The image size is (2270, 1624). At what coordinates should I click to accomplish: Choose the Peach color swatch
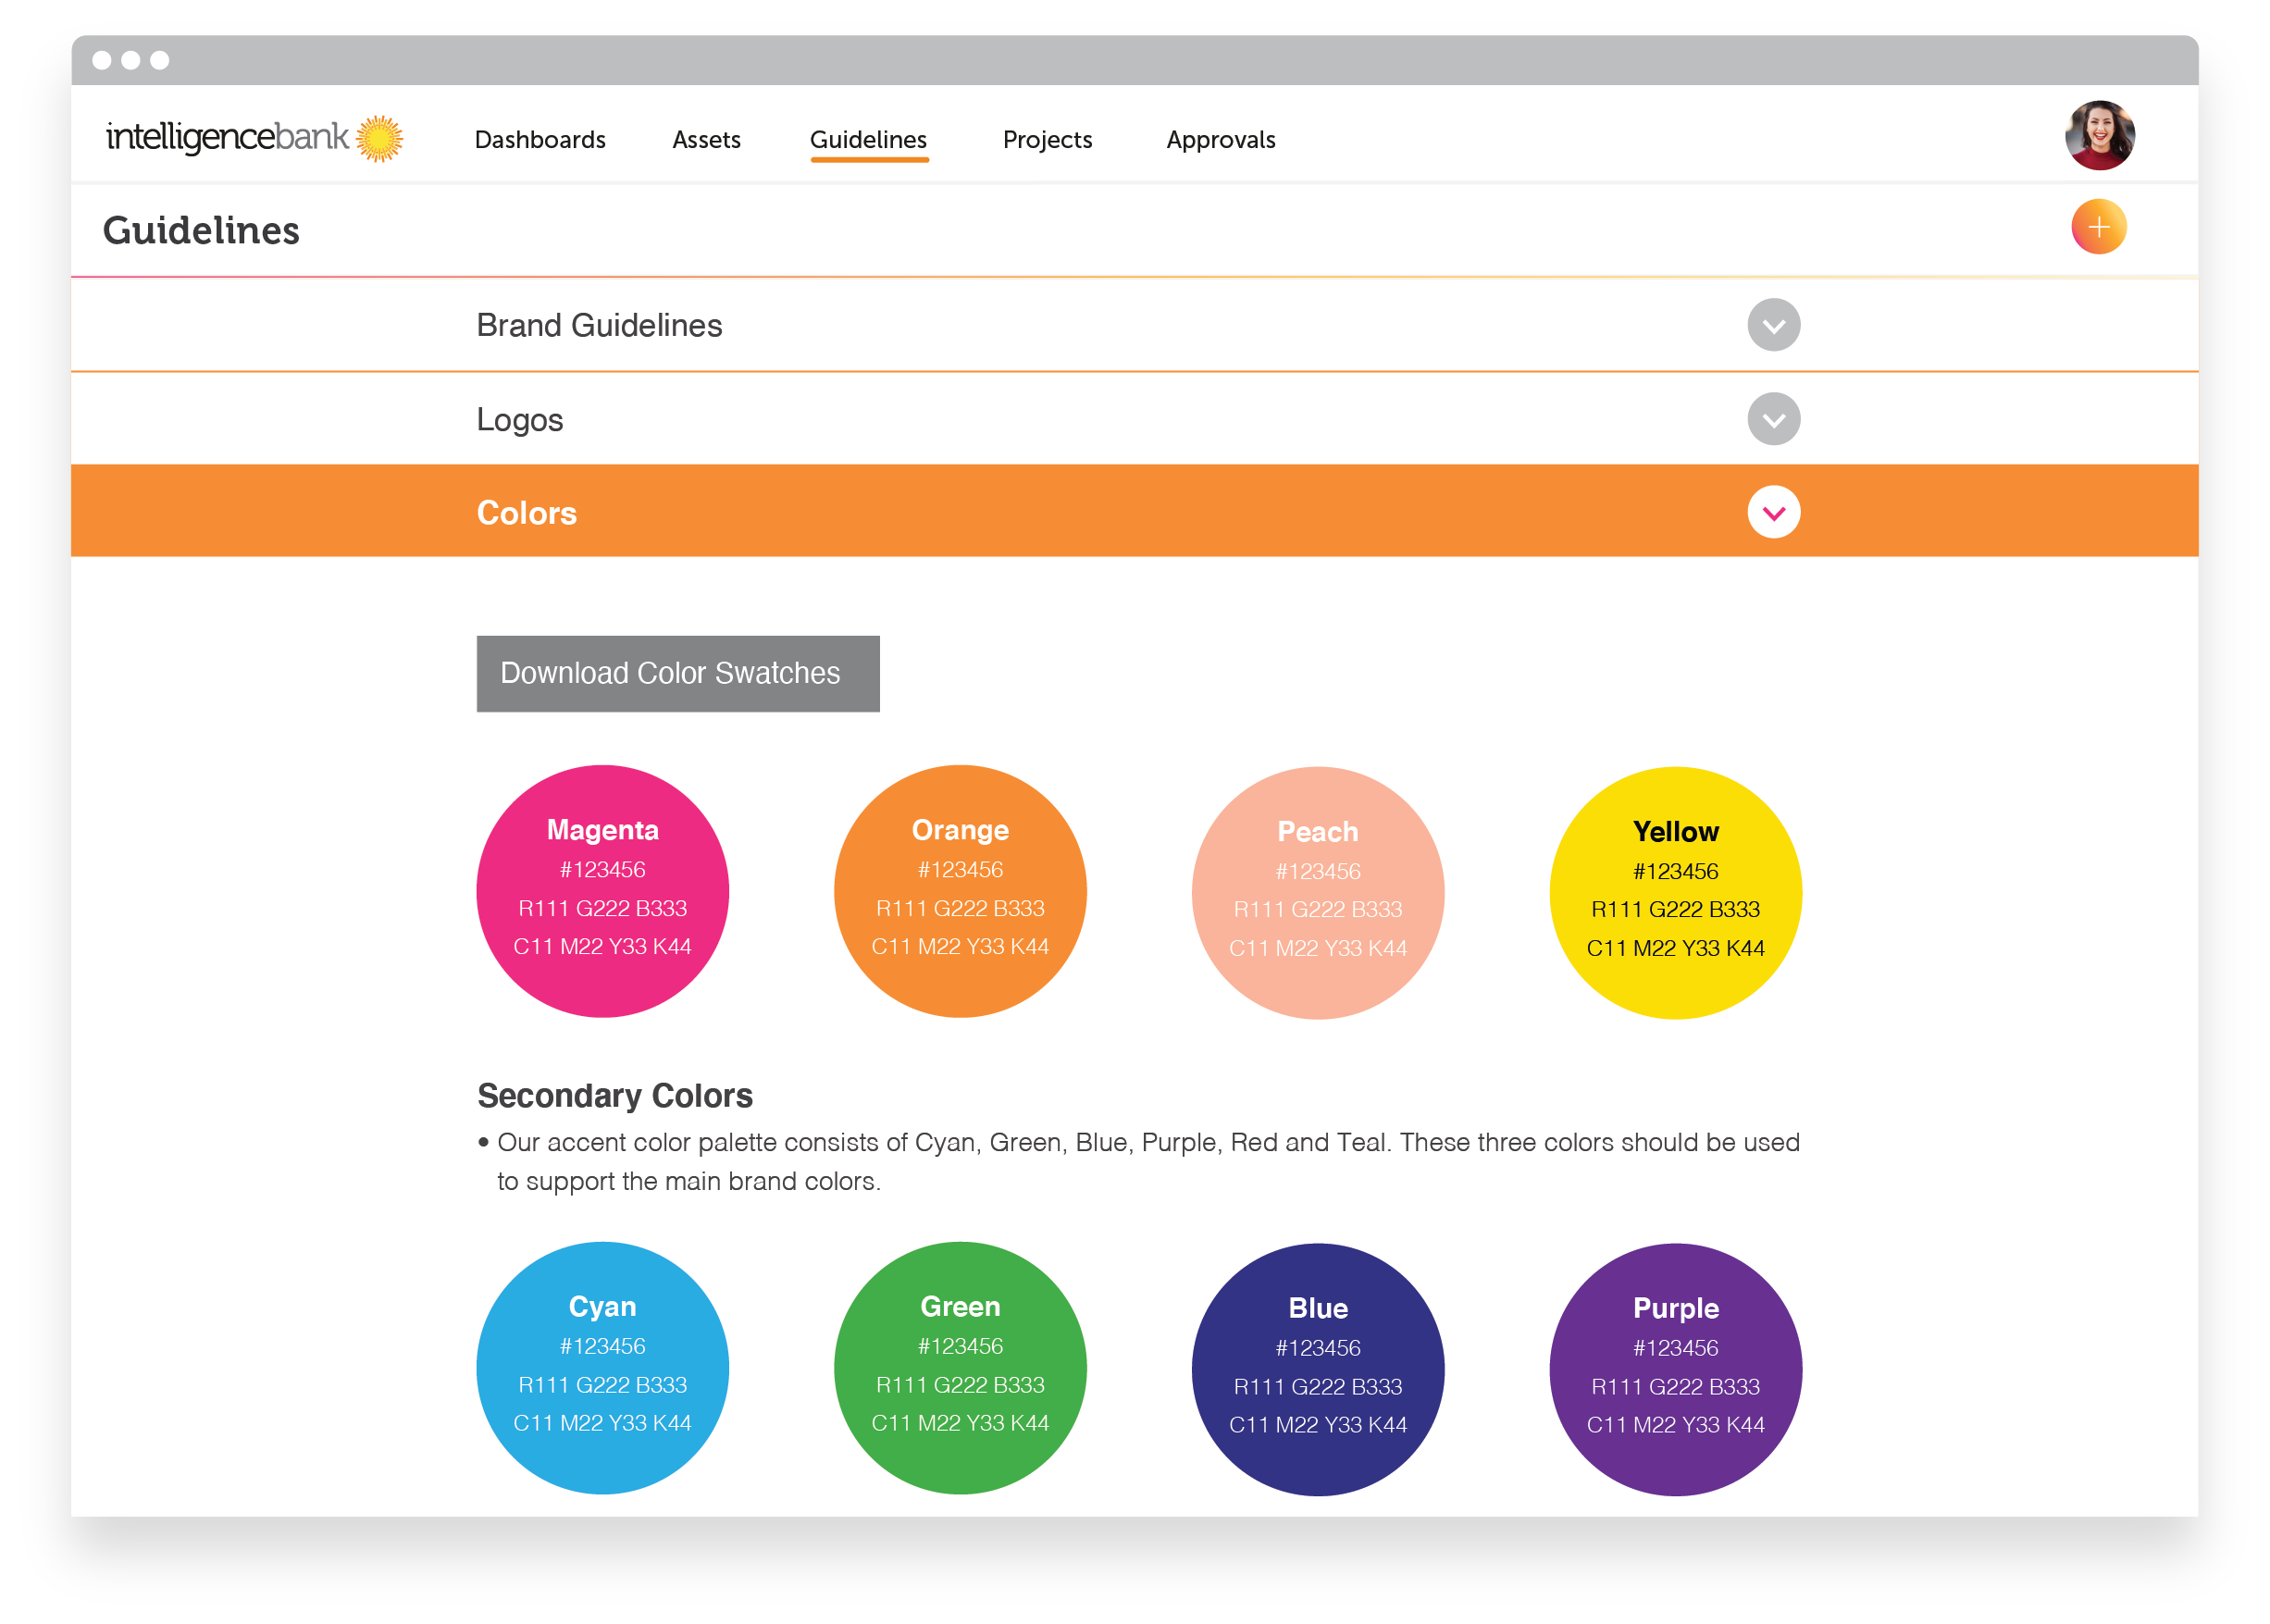[x=1317, y=893]
